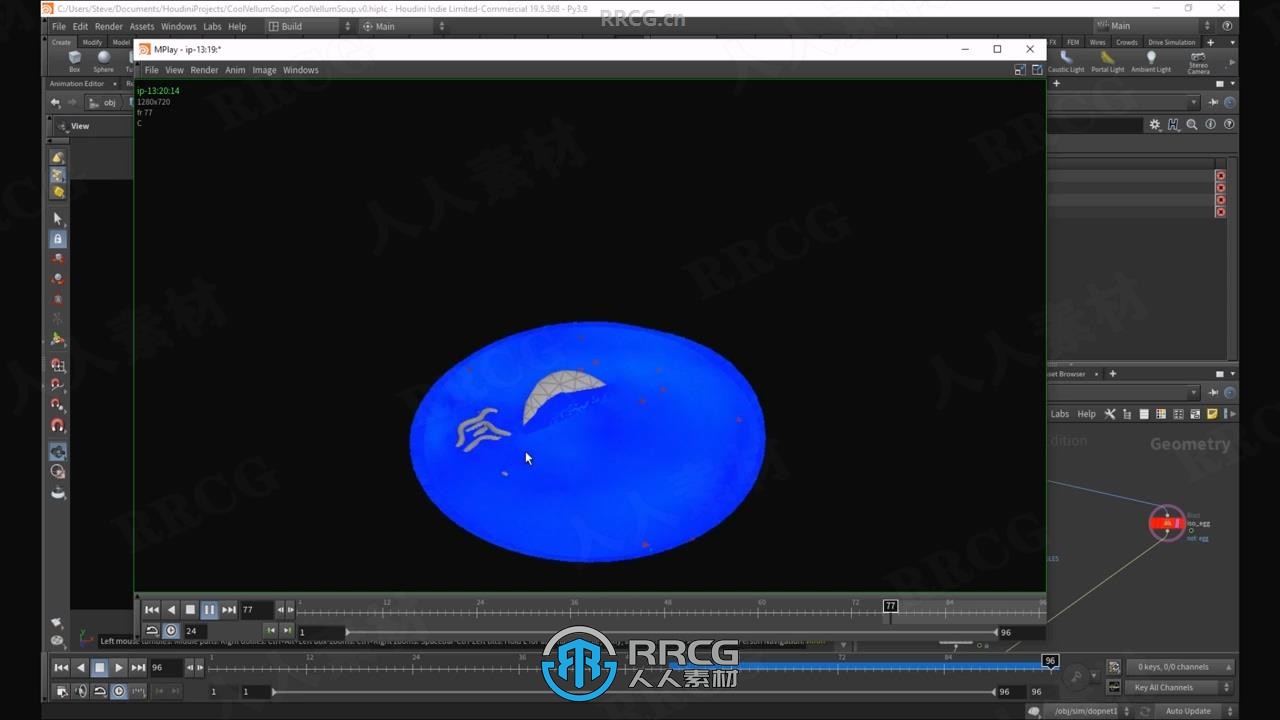This screenshot has height=720, width=1280.
Task: Switch to the Wires shelf tab
Action: click(x=1098, y=42)
